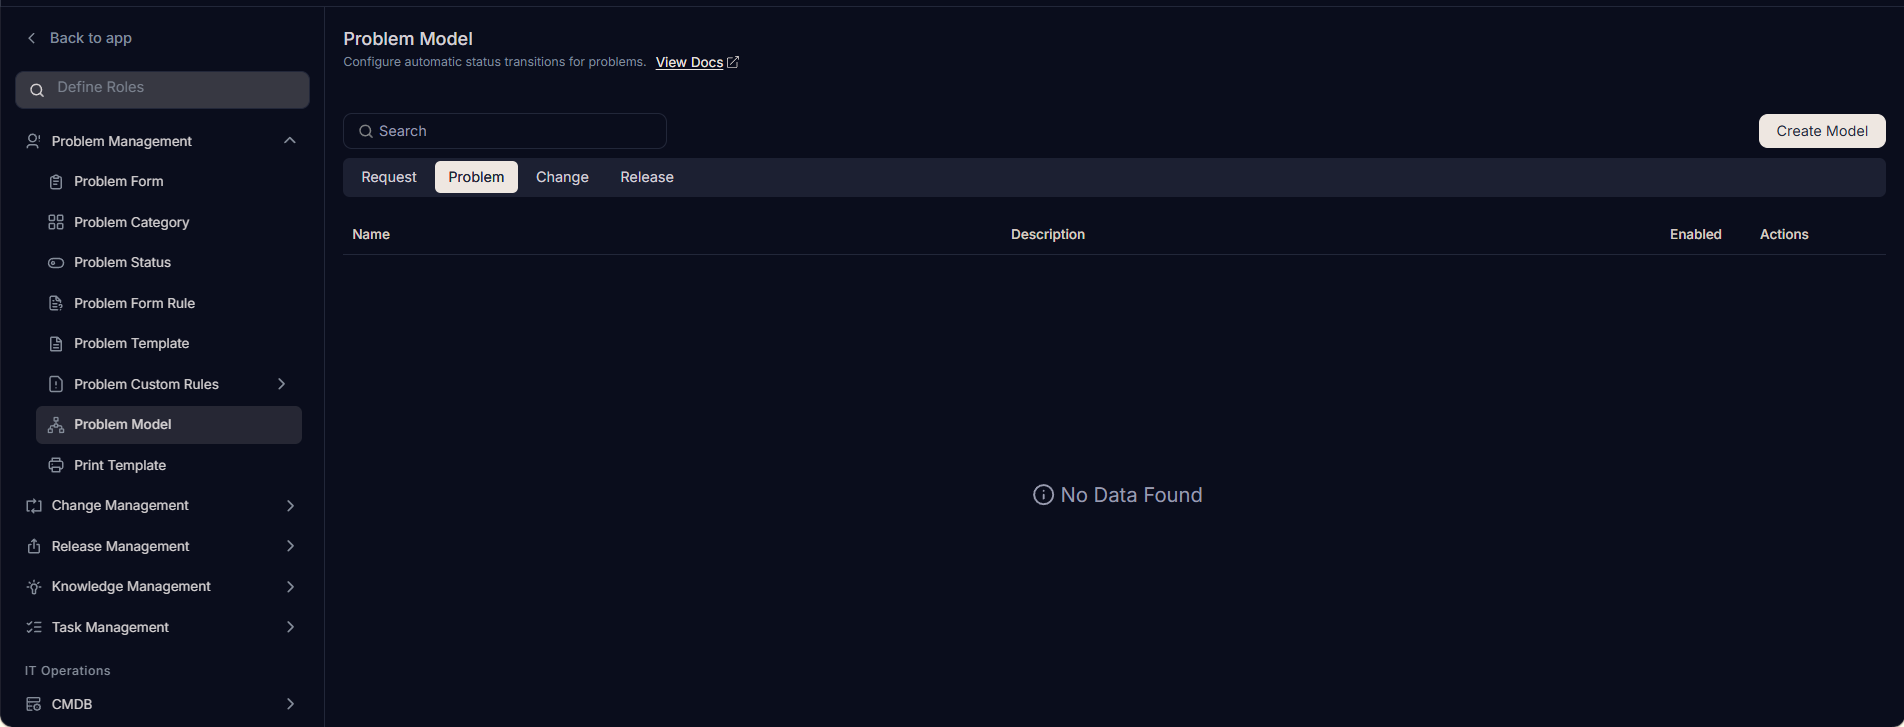Collapse the Problem Management section
This screenshot has height=727, width=1904.
point(290,141)
